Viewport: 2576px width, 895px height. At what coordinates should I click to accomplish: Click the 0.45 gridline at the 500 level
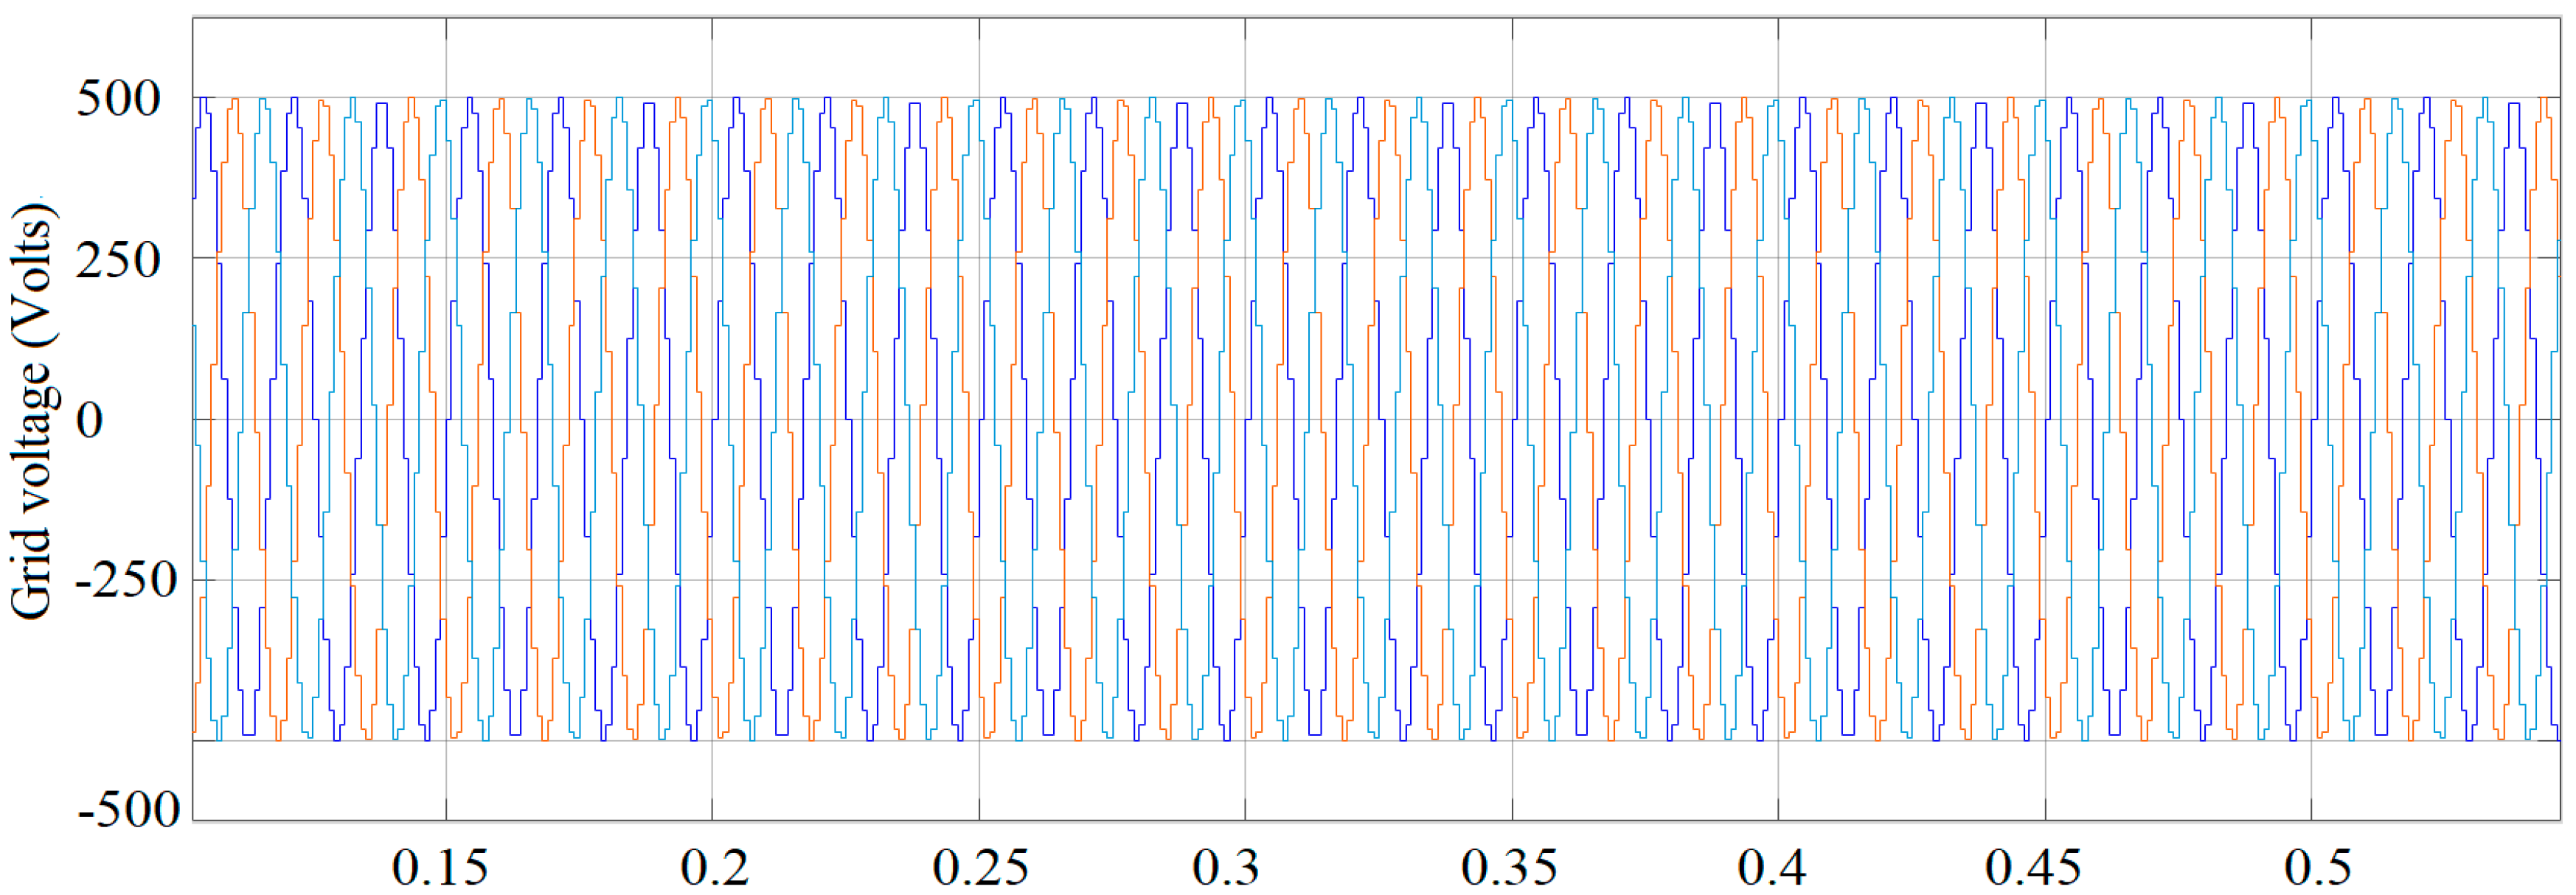click(2045, 98)
